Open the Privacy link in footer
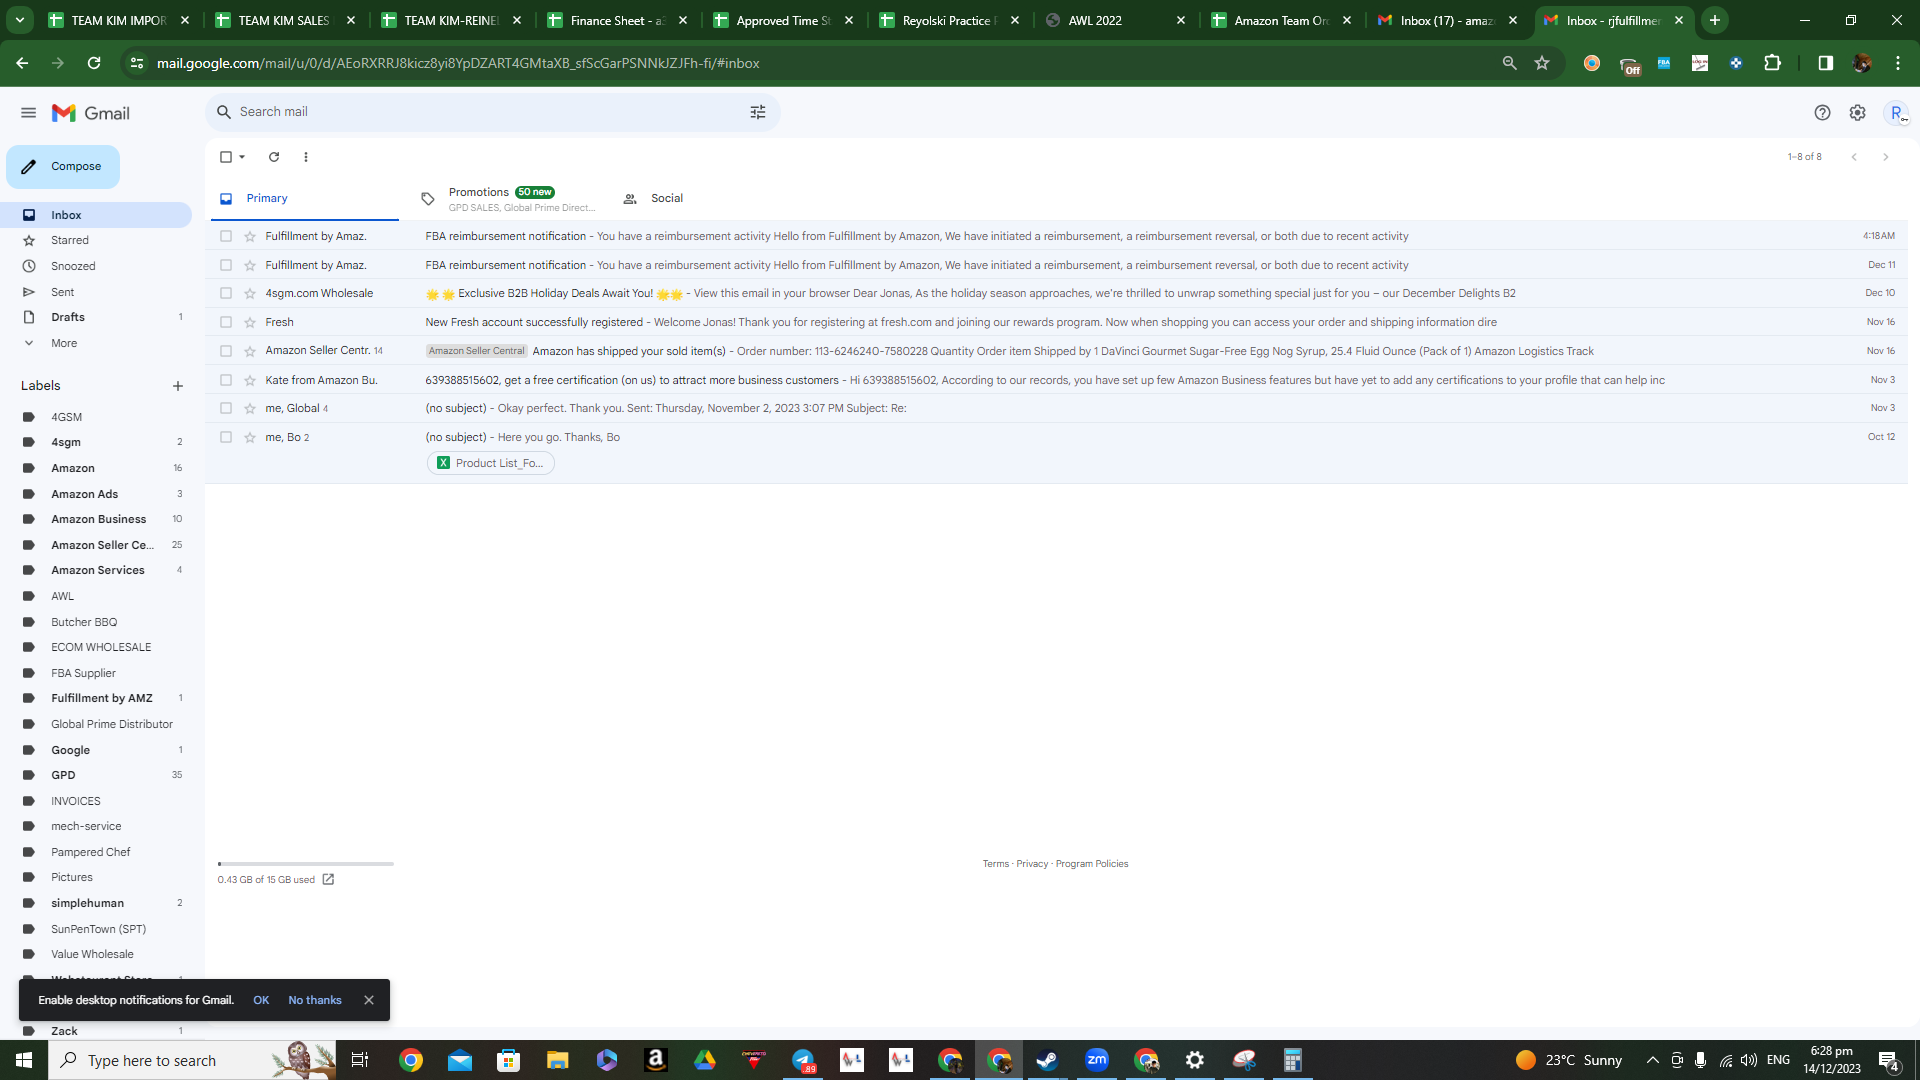Screen dimensions: 1920x1080 [1032, 864]
